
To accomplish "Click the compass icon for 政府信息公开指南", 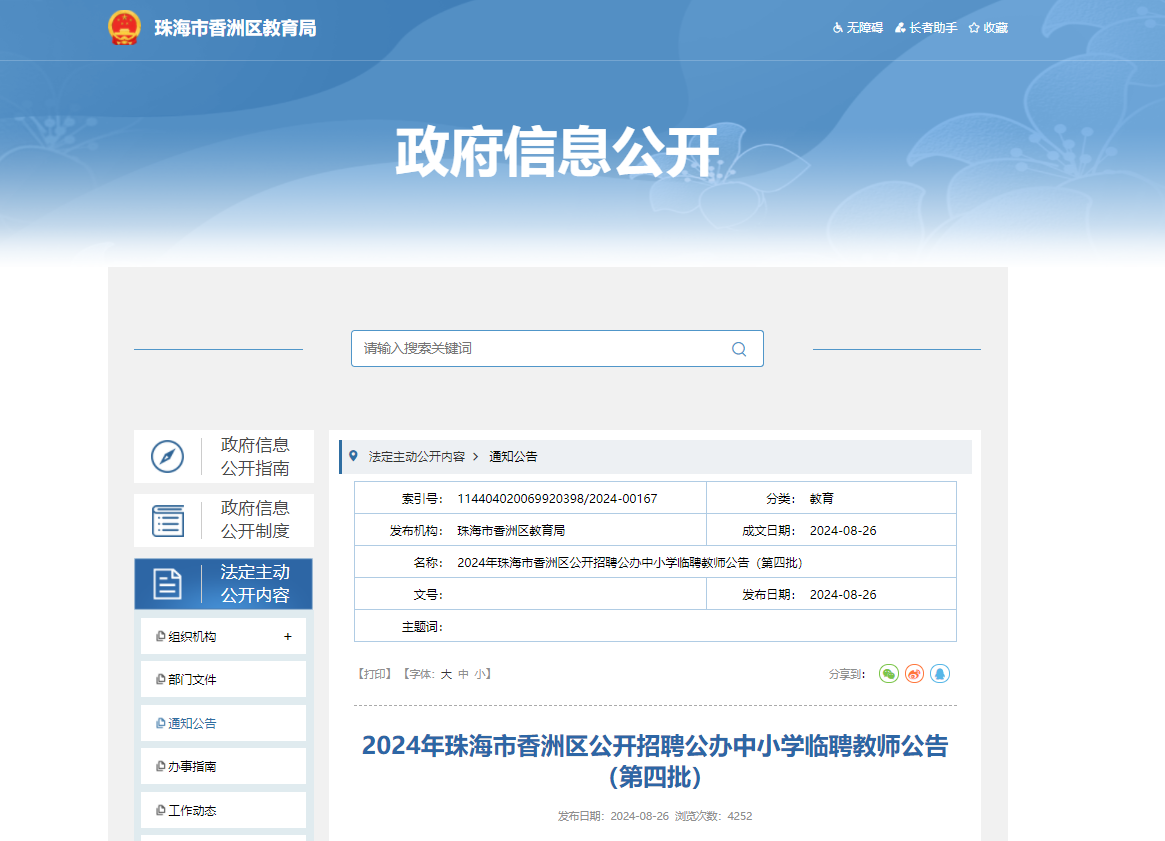I will coord(167,457).
